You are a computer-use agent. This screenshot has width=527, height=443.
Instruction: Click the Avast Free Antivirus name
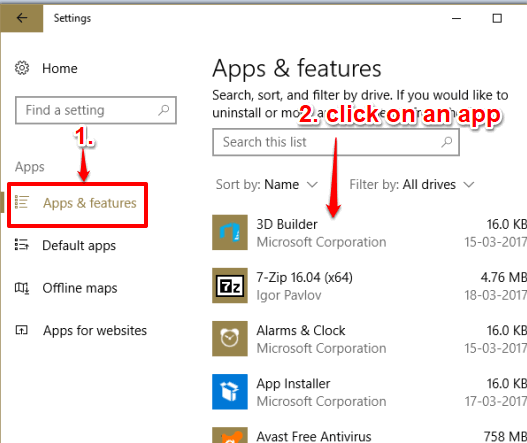coord(314,436)
